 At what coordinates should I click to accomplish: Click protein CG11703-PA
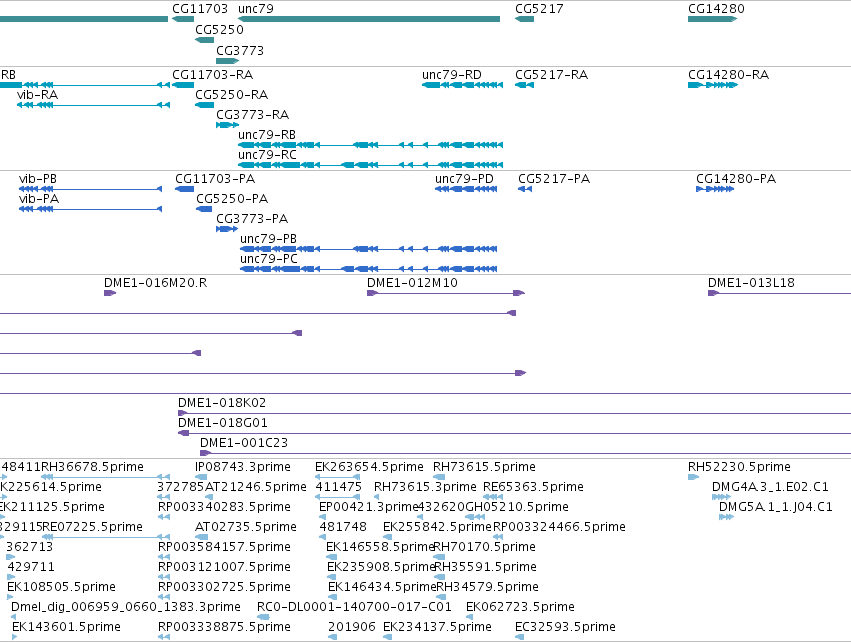coord(185,189)
